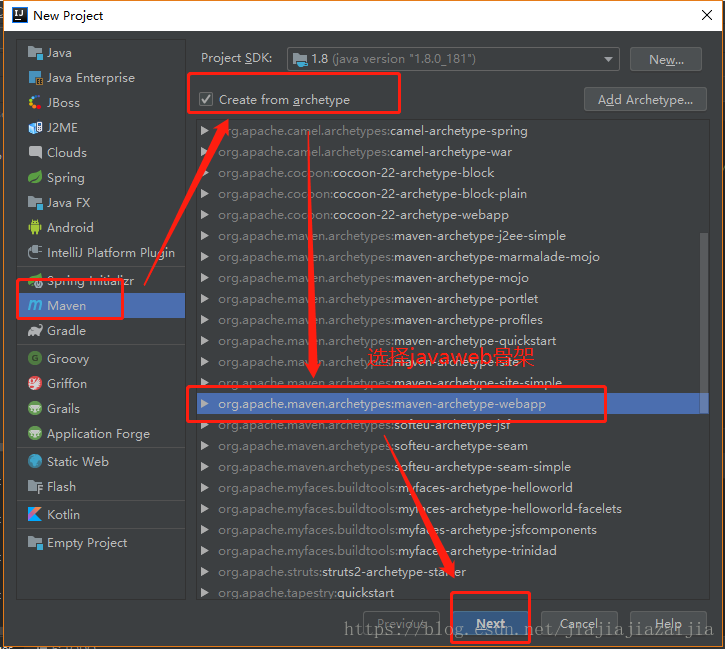The height and width of the screenshot is (649, 725).
Task: Click the Next button
Action: tap(491, 624)
